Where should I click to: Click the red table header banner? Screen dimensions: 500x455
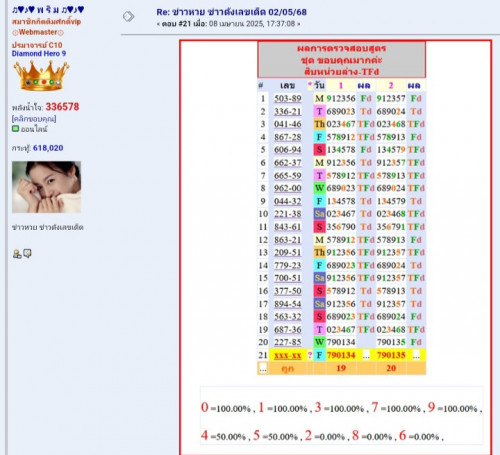tap(342, 60)
